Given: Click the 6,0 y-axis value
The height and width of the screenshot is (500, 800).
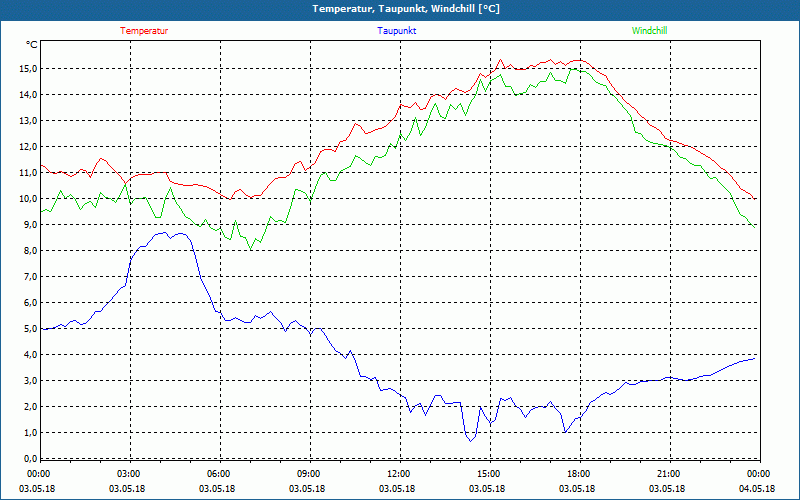Looking at the screenshot, I should [x=30, y=303].
